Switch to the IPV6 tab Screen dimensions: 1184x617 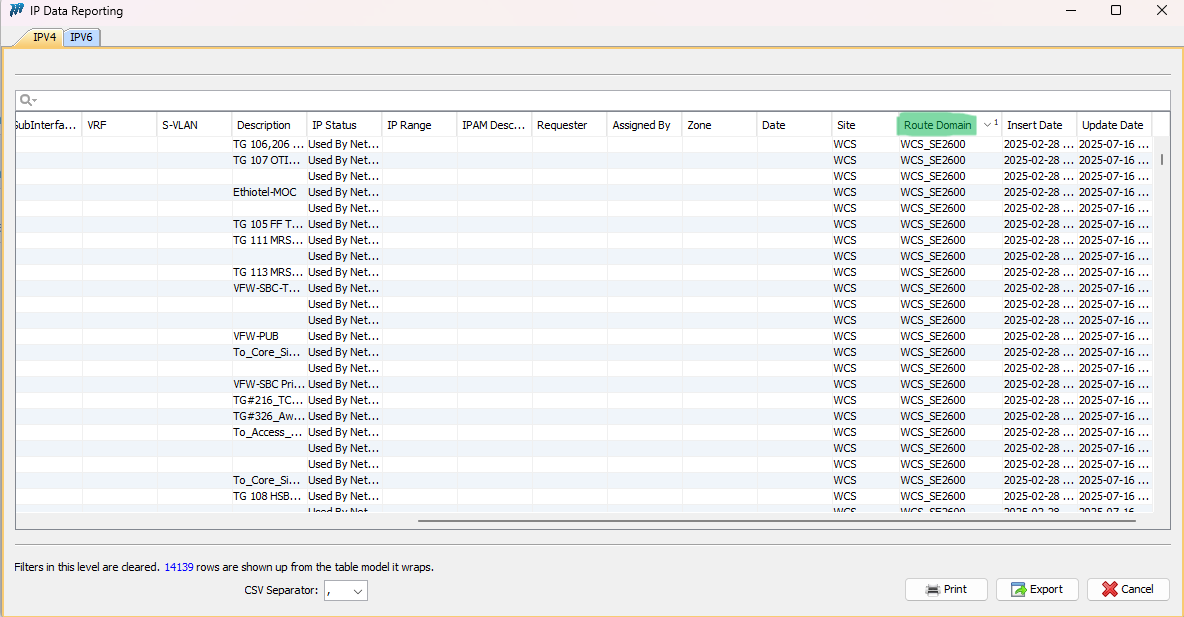[81, 37]
